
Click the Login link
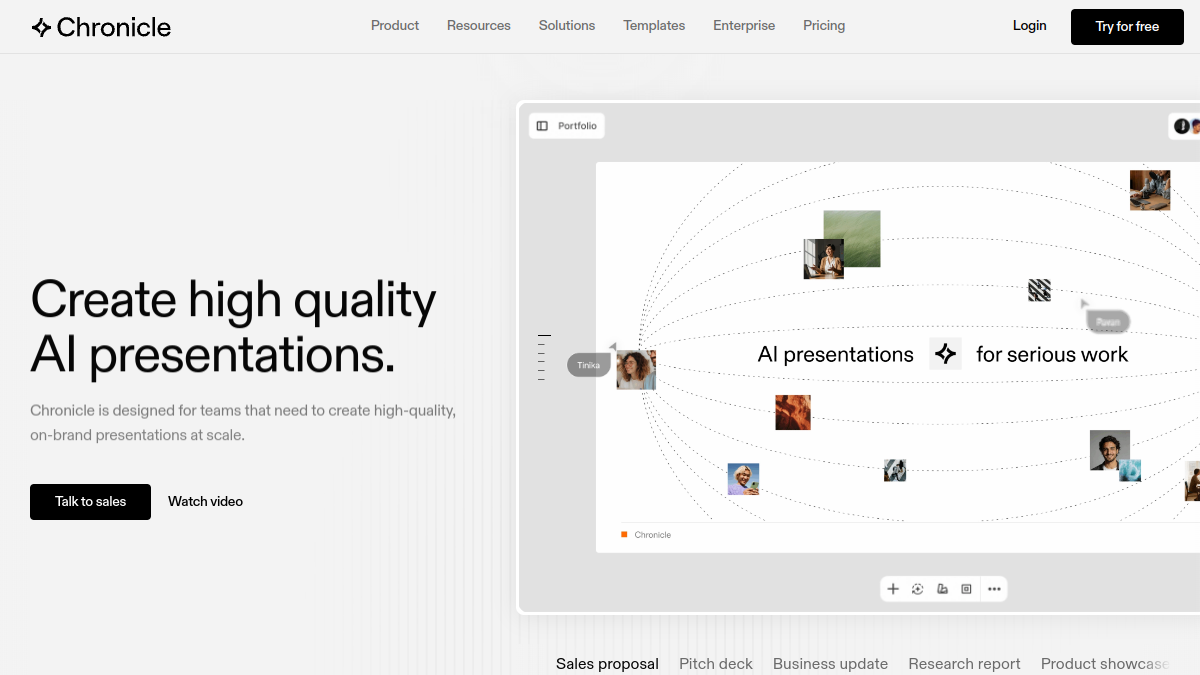[x=1029, y=26]
